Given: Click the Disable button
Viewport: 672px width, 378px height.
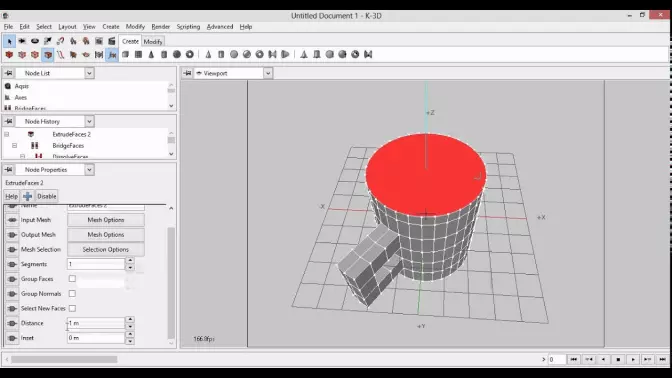Looking at the screenshot, I should point(47,196).
